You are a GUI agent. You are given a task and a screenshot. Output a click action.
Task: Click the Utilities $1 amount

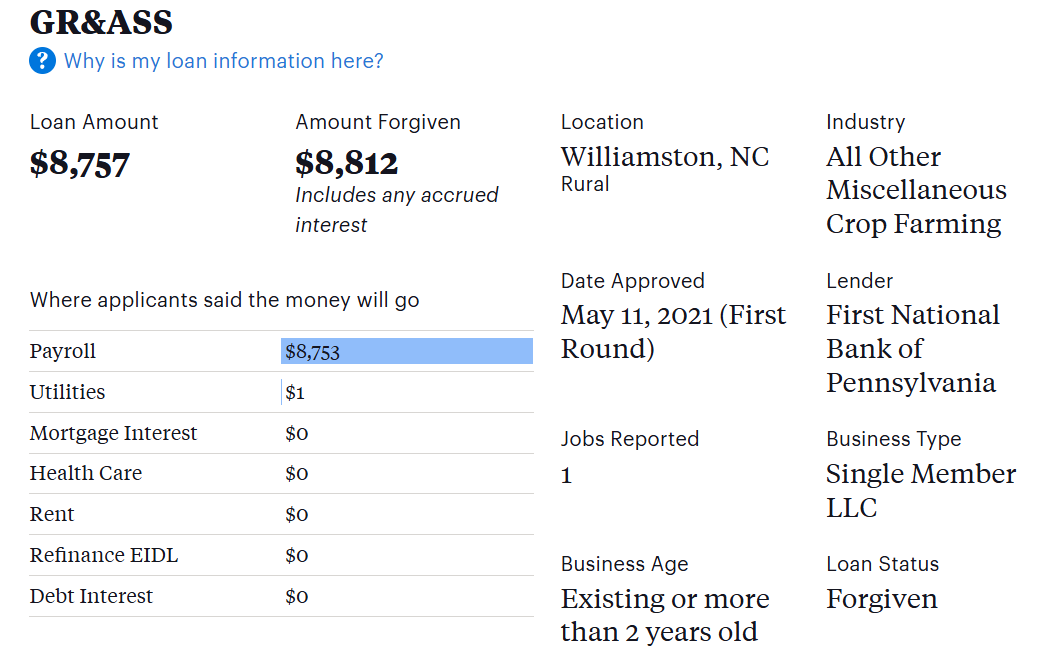pos(295,393)
